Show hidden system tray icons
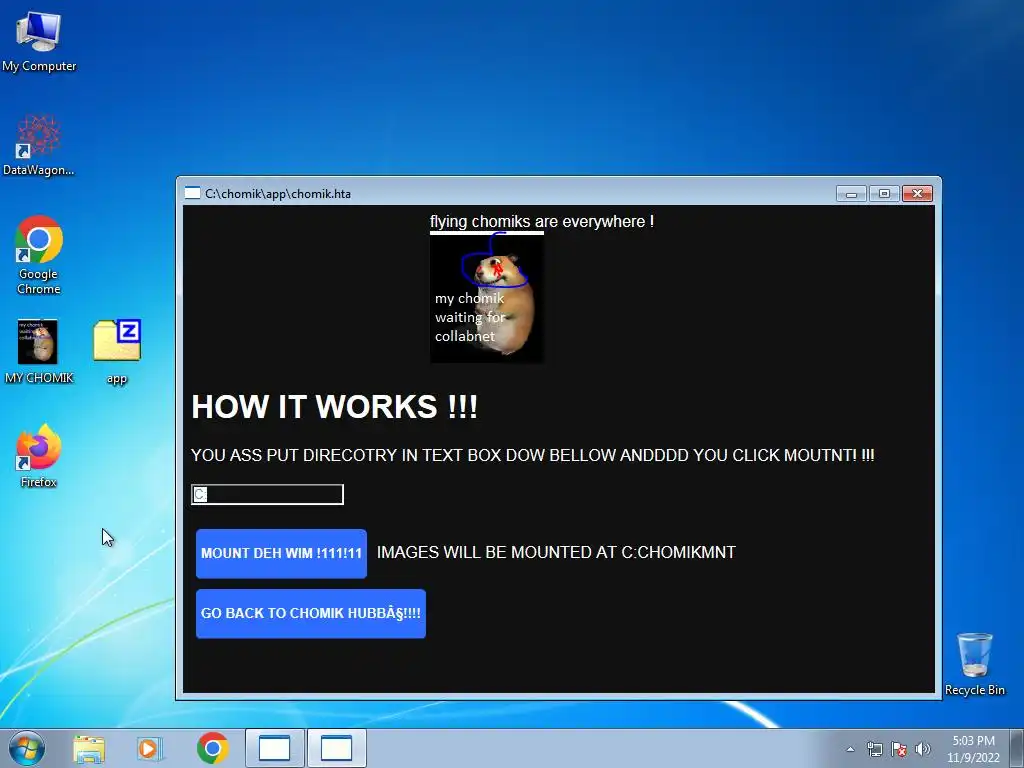1024x768 pixels. [x=850, y=749]
